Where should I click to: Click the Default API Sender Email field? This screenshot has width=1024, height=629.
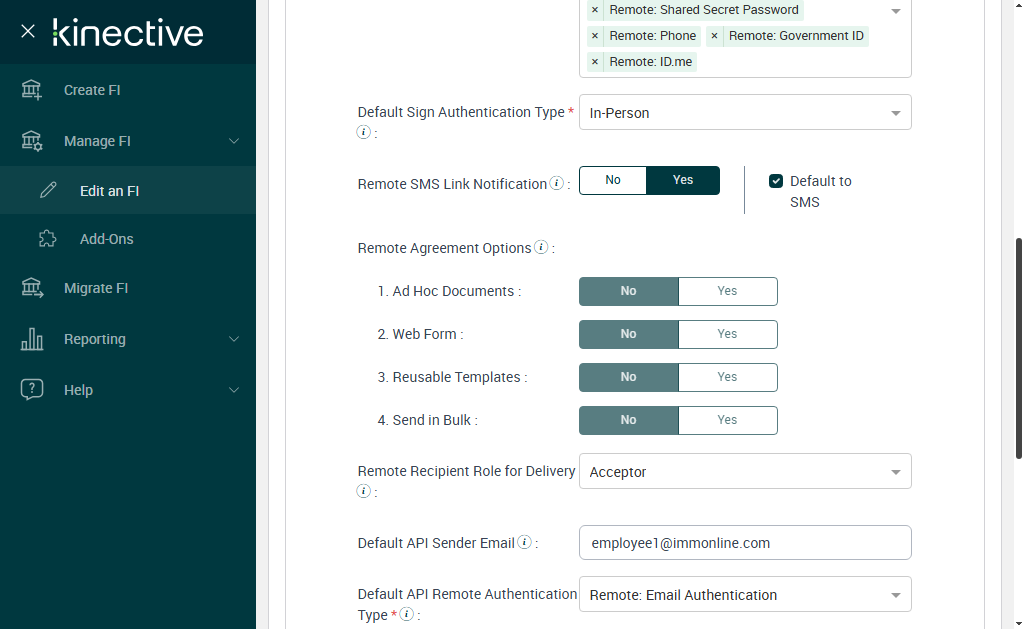point(745,543)
